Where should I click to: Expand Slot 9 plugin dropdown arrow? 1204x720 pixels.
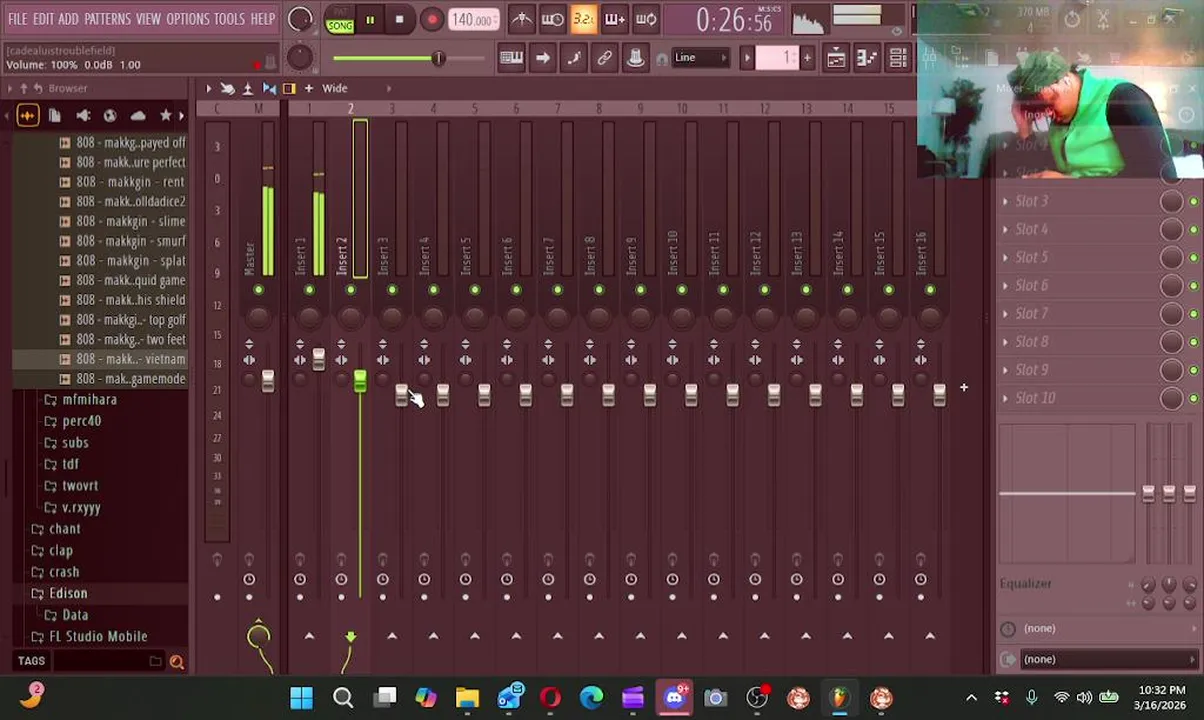(1006, 370)
